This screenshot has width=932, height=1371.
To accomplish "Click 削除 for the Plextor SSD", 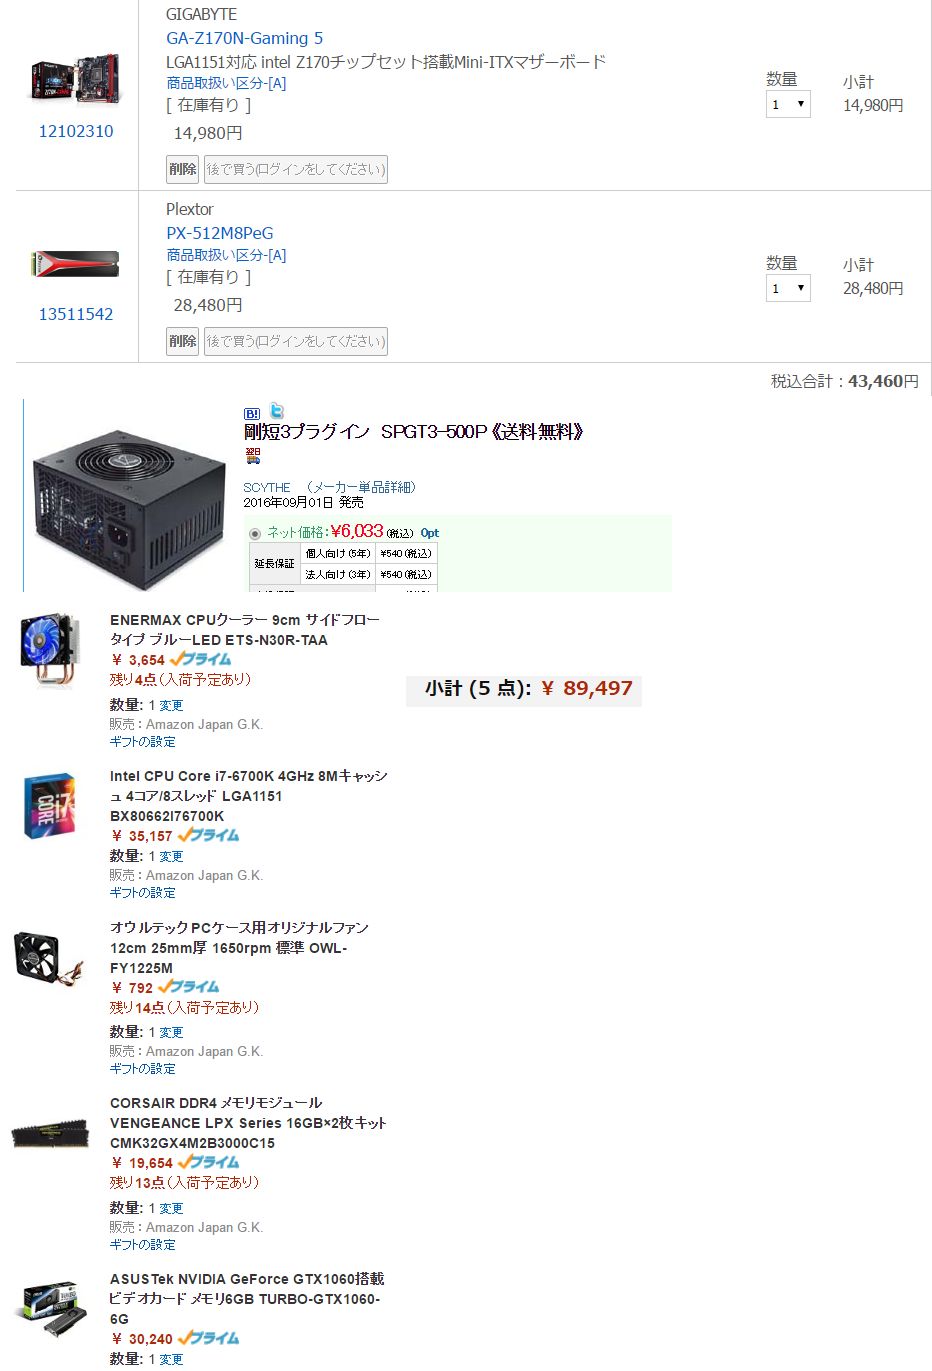I will click(x=182, y=341).
